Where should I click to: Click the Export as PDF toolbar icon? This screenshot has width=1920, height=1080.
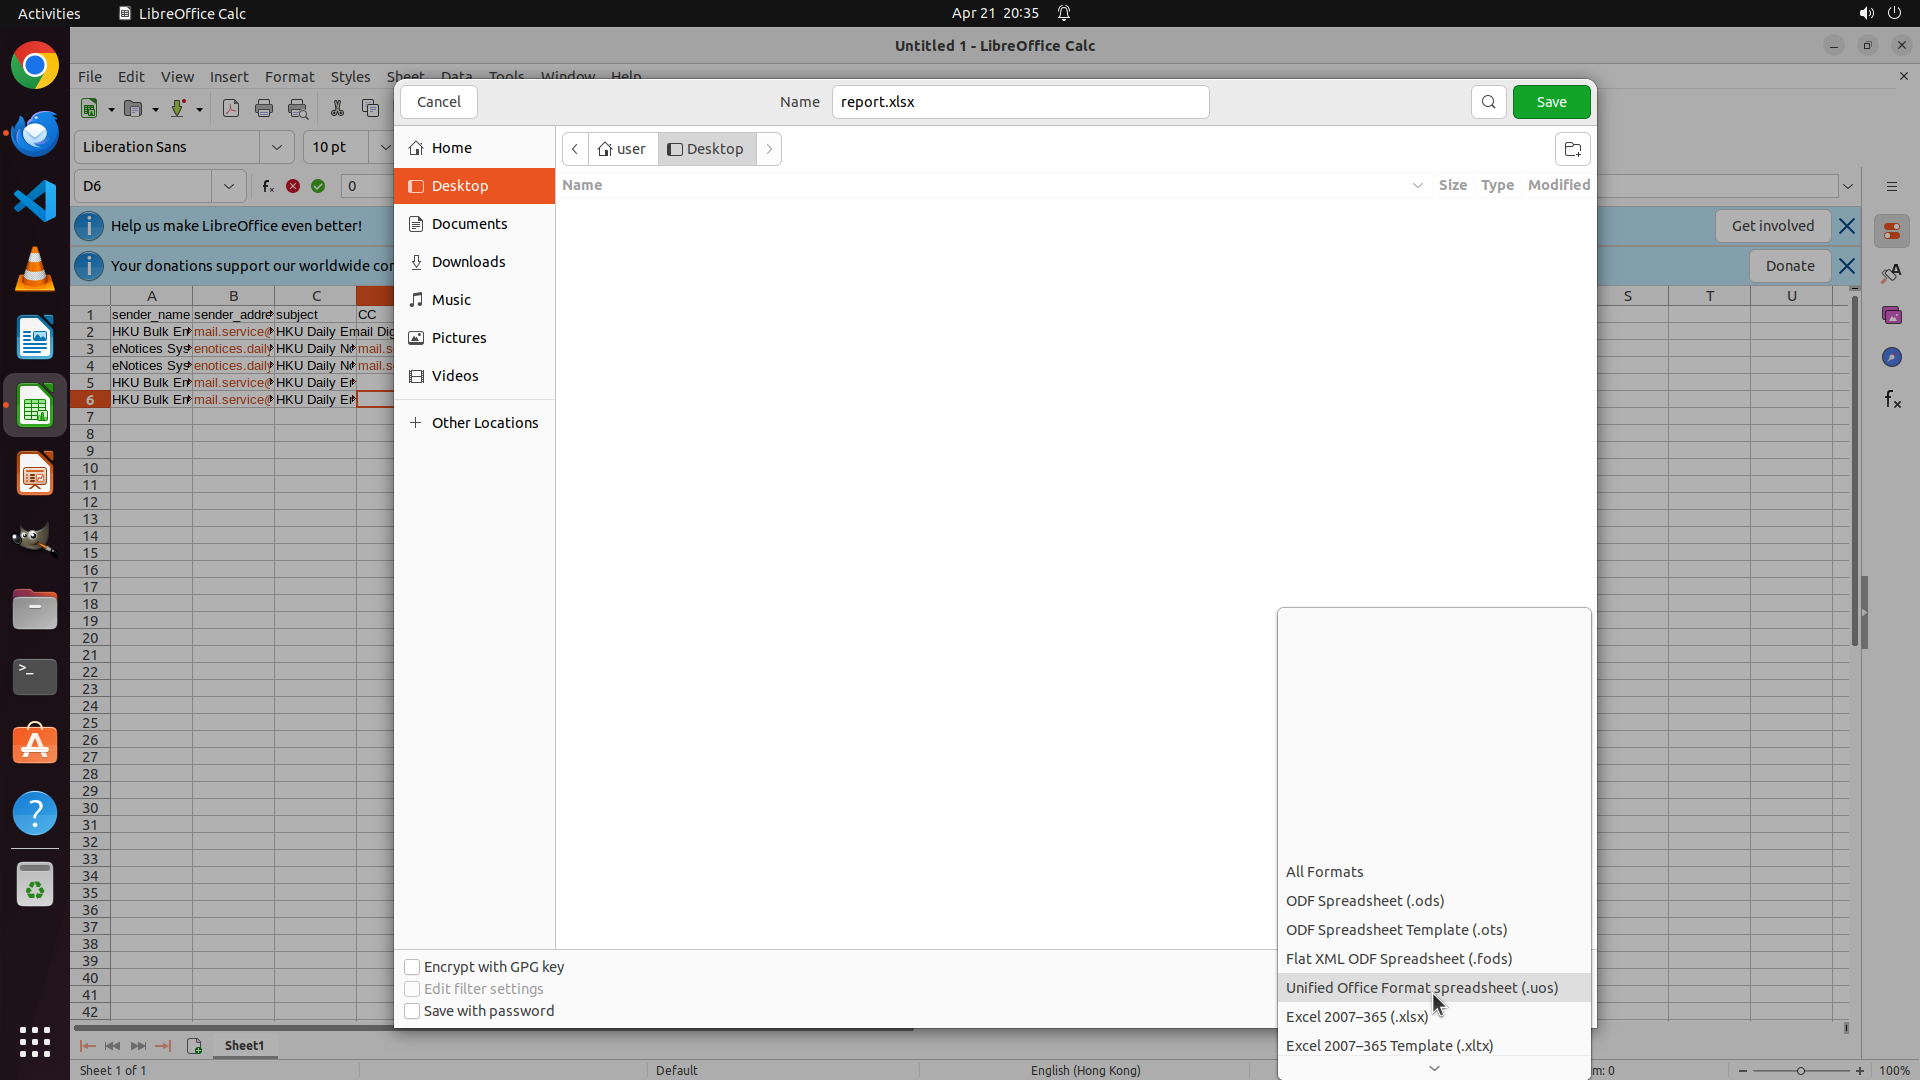[231, 108]
